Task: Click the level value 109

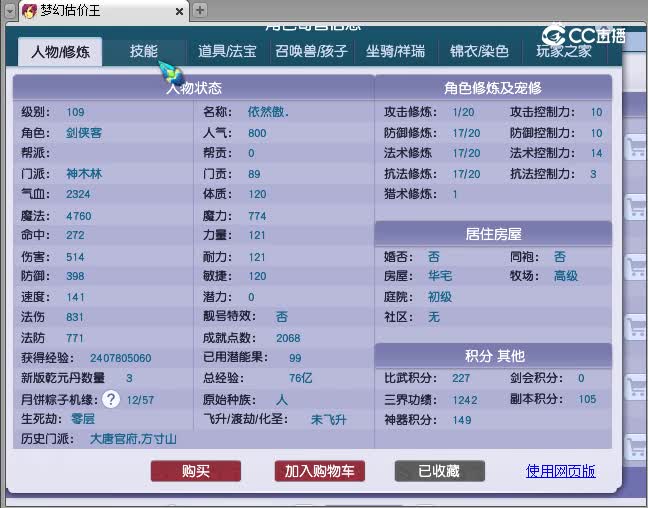Action: click(75, 112)
